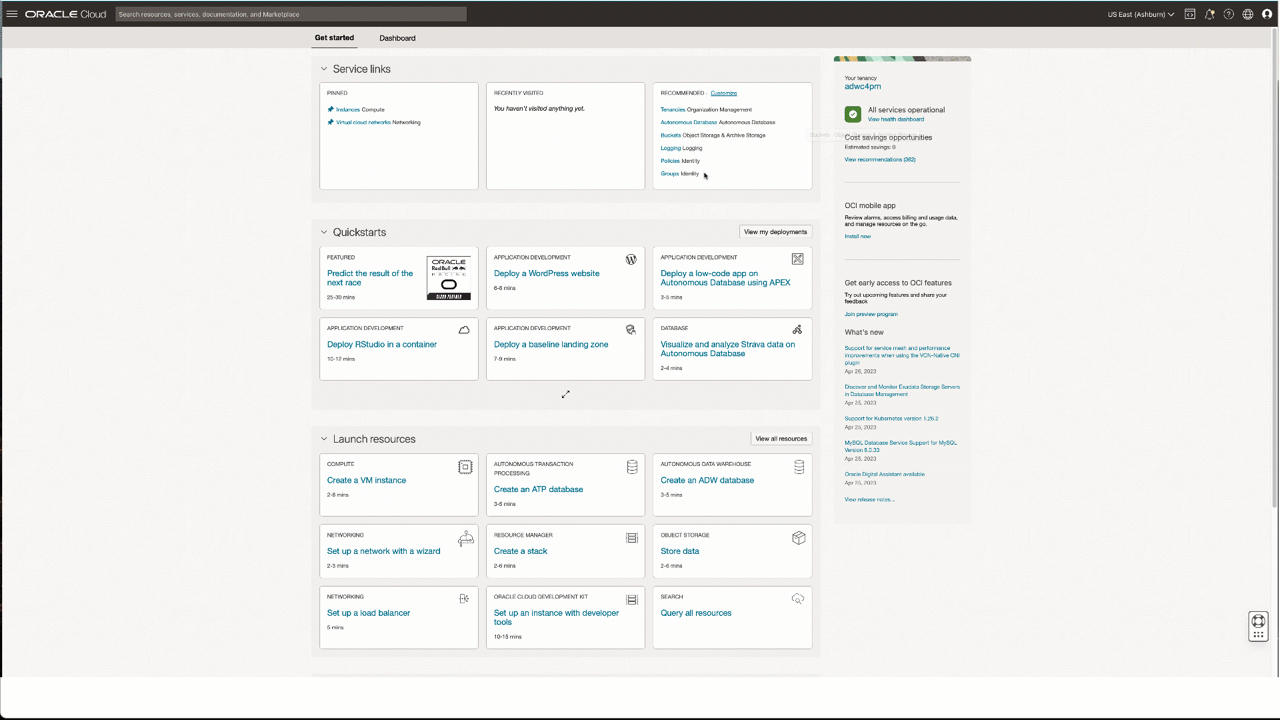Viewport: 1280px width, 720px height.
Task: Open Deploy a WordPress website quickstart
Action: click(547, 273)
